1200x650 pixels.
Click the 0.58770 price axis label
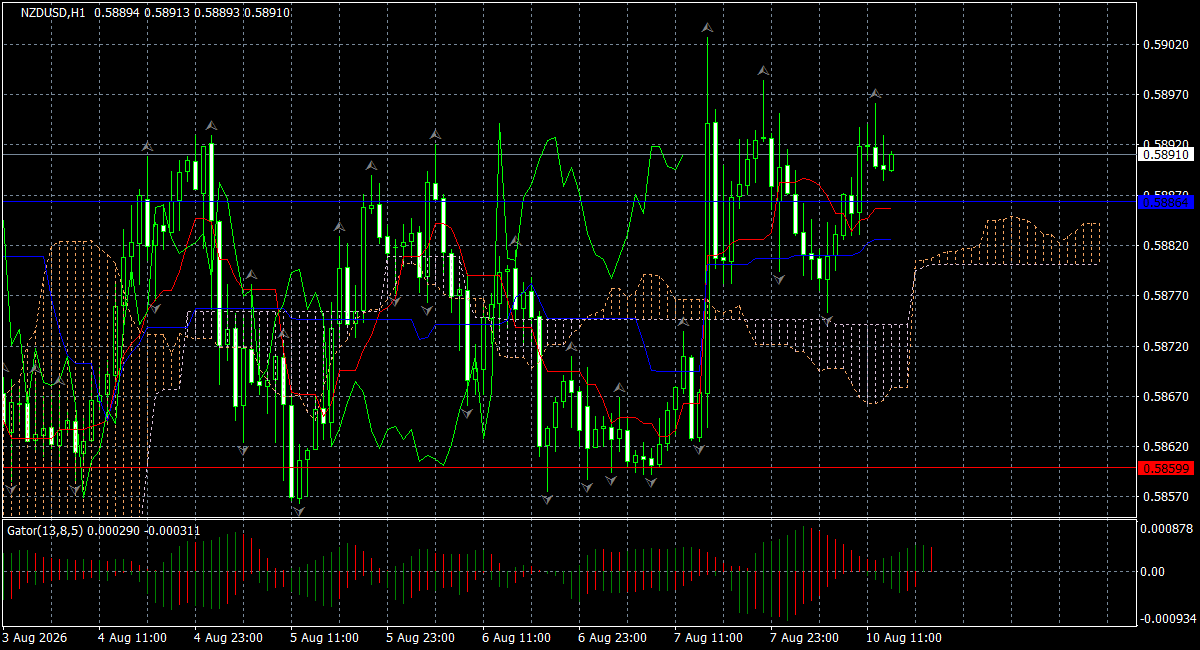click(1165, 296)
